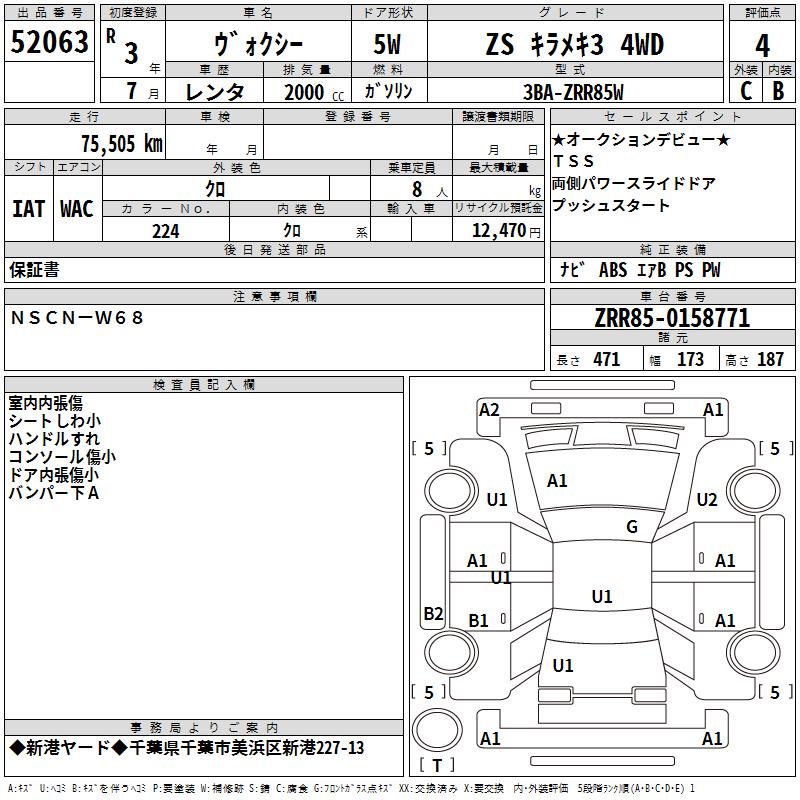Click the exterior color value クロ

(215, 190)
